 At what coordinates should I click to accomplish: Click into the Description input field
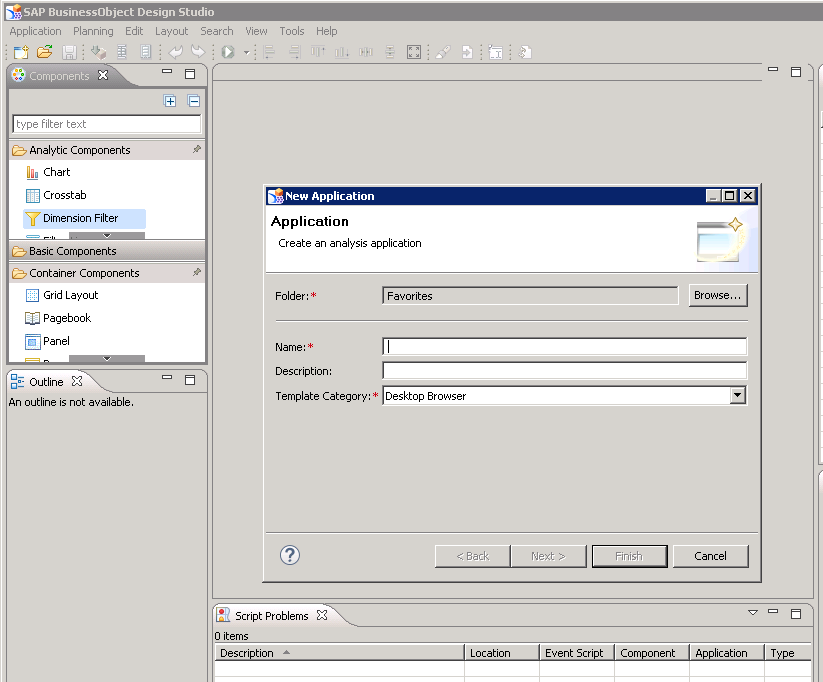(x=564, y=371)
